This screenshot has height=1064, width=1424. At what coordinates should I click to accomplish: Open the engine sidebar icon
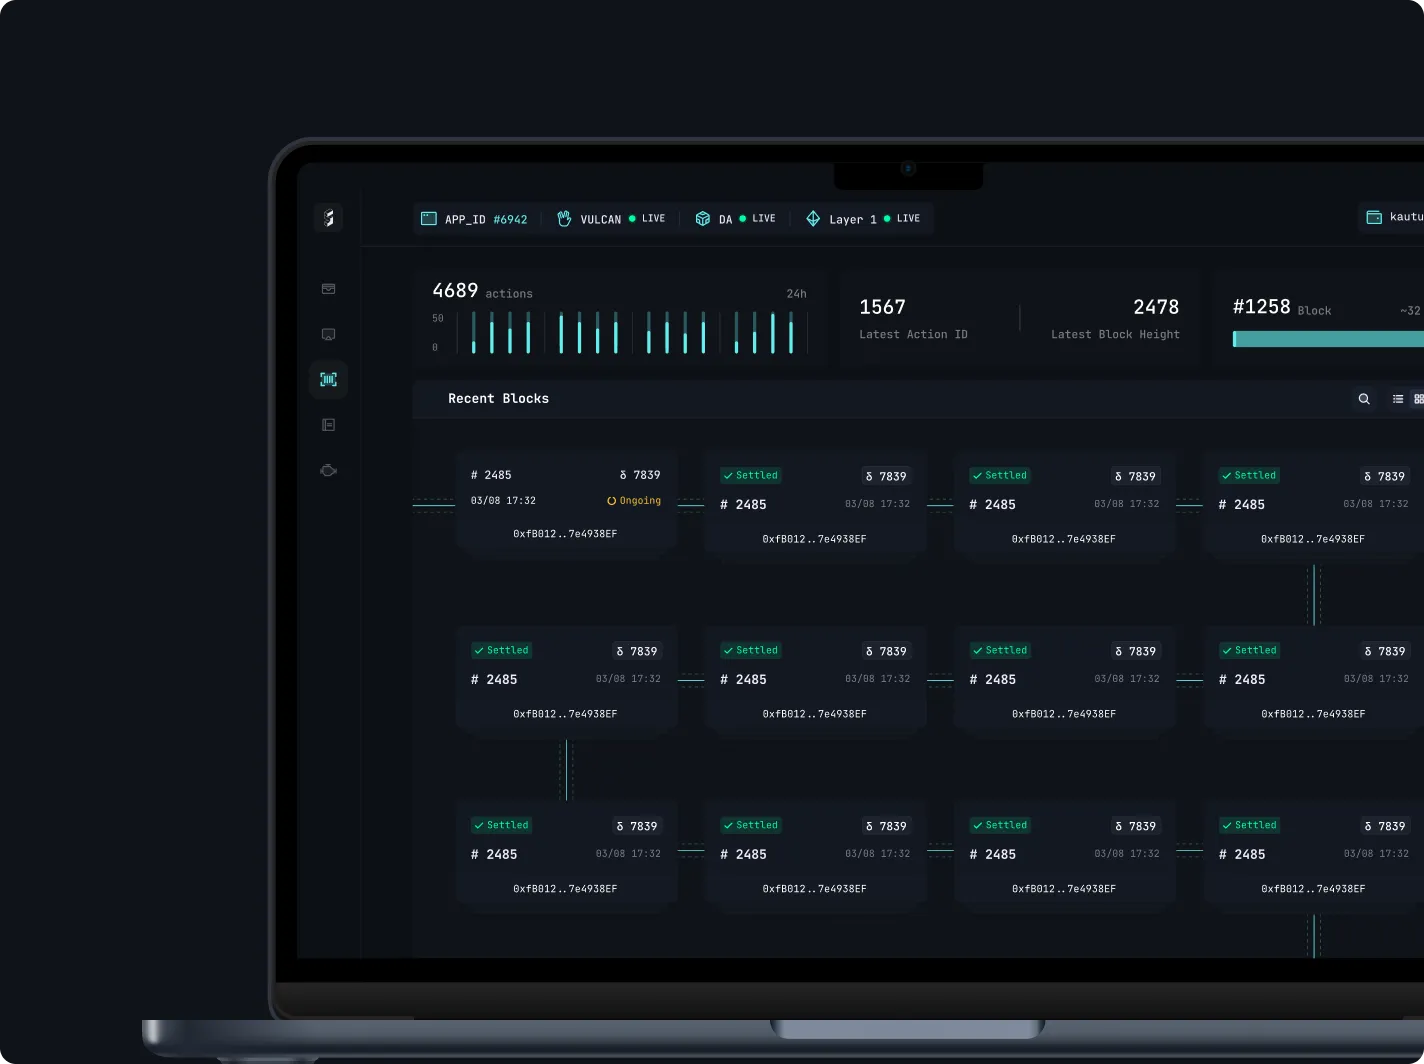pos(328,470)
